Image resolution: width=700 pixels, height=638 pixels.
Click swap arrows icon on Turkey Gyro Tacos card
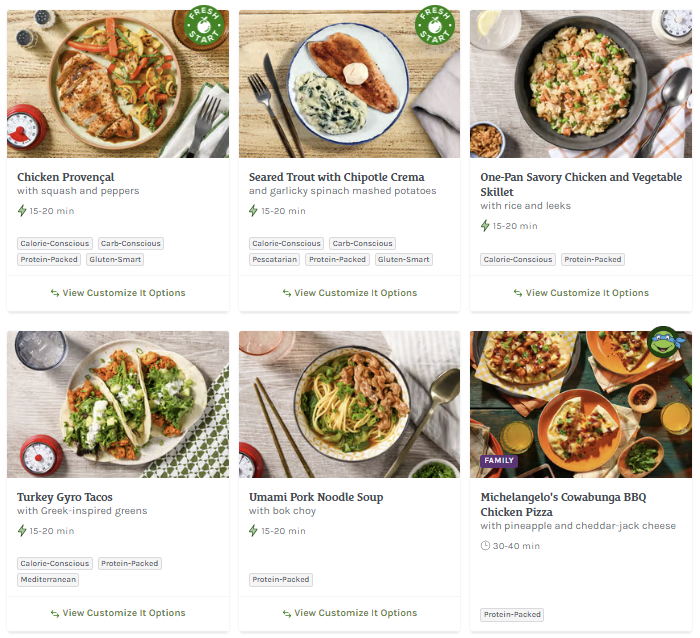(55, 613)
